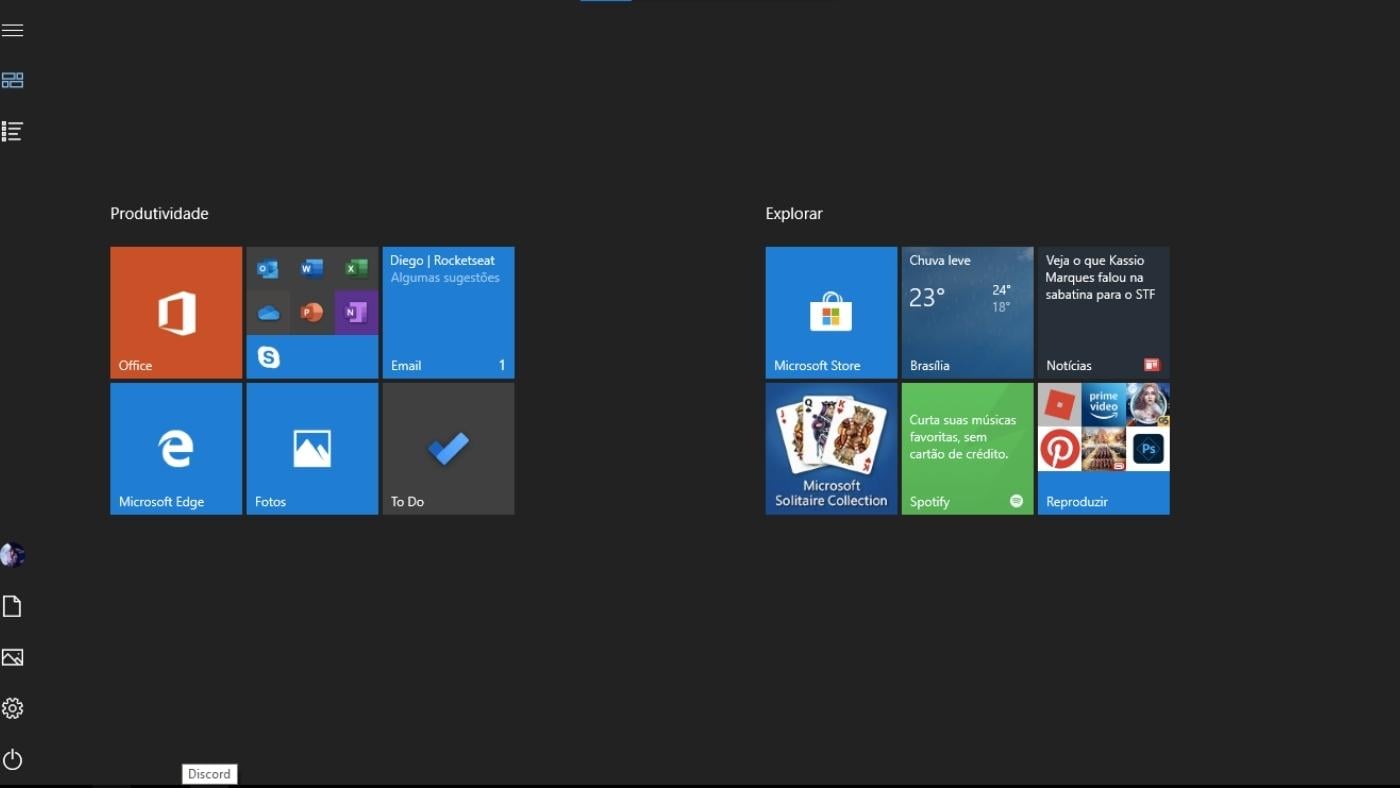
Task: Open the To Do app tile
Action: (448, 448)
